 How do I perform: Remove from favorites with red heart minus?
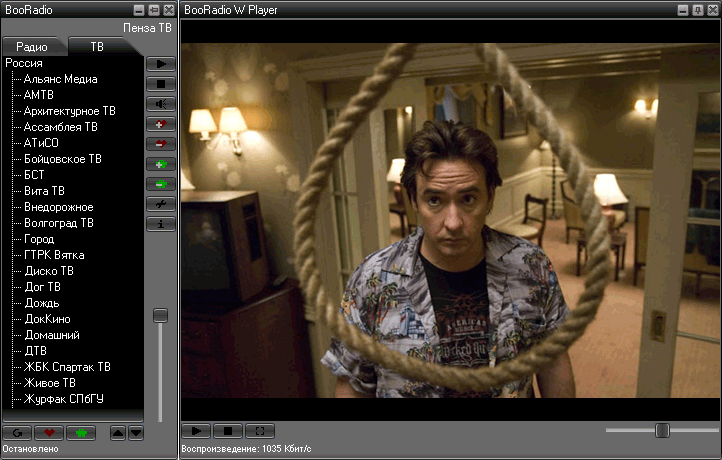pyautogui.click(x=161, y=144)
